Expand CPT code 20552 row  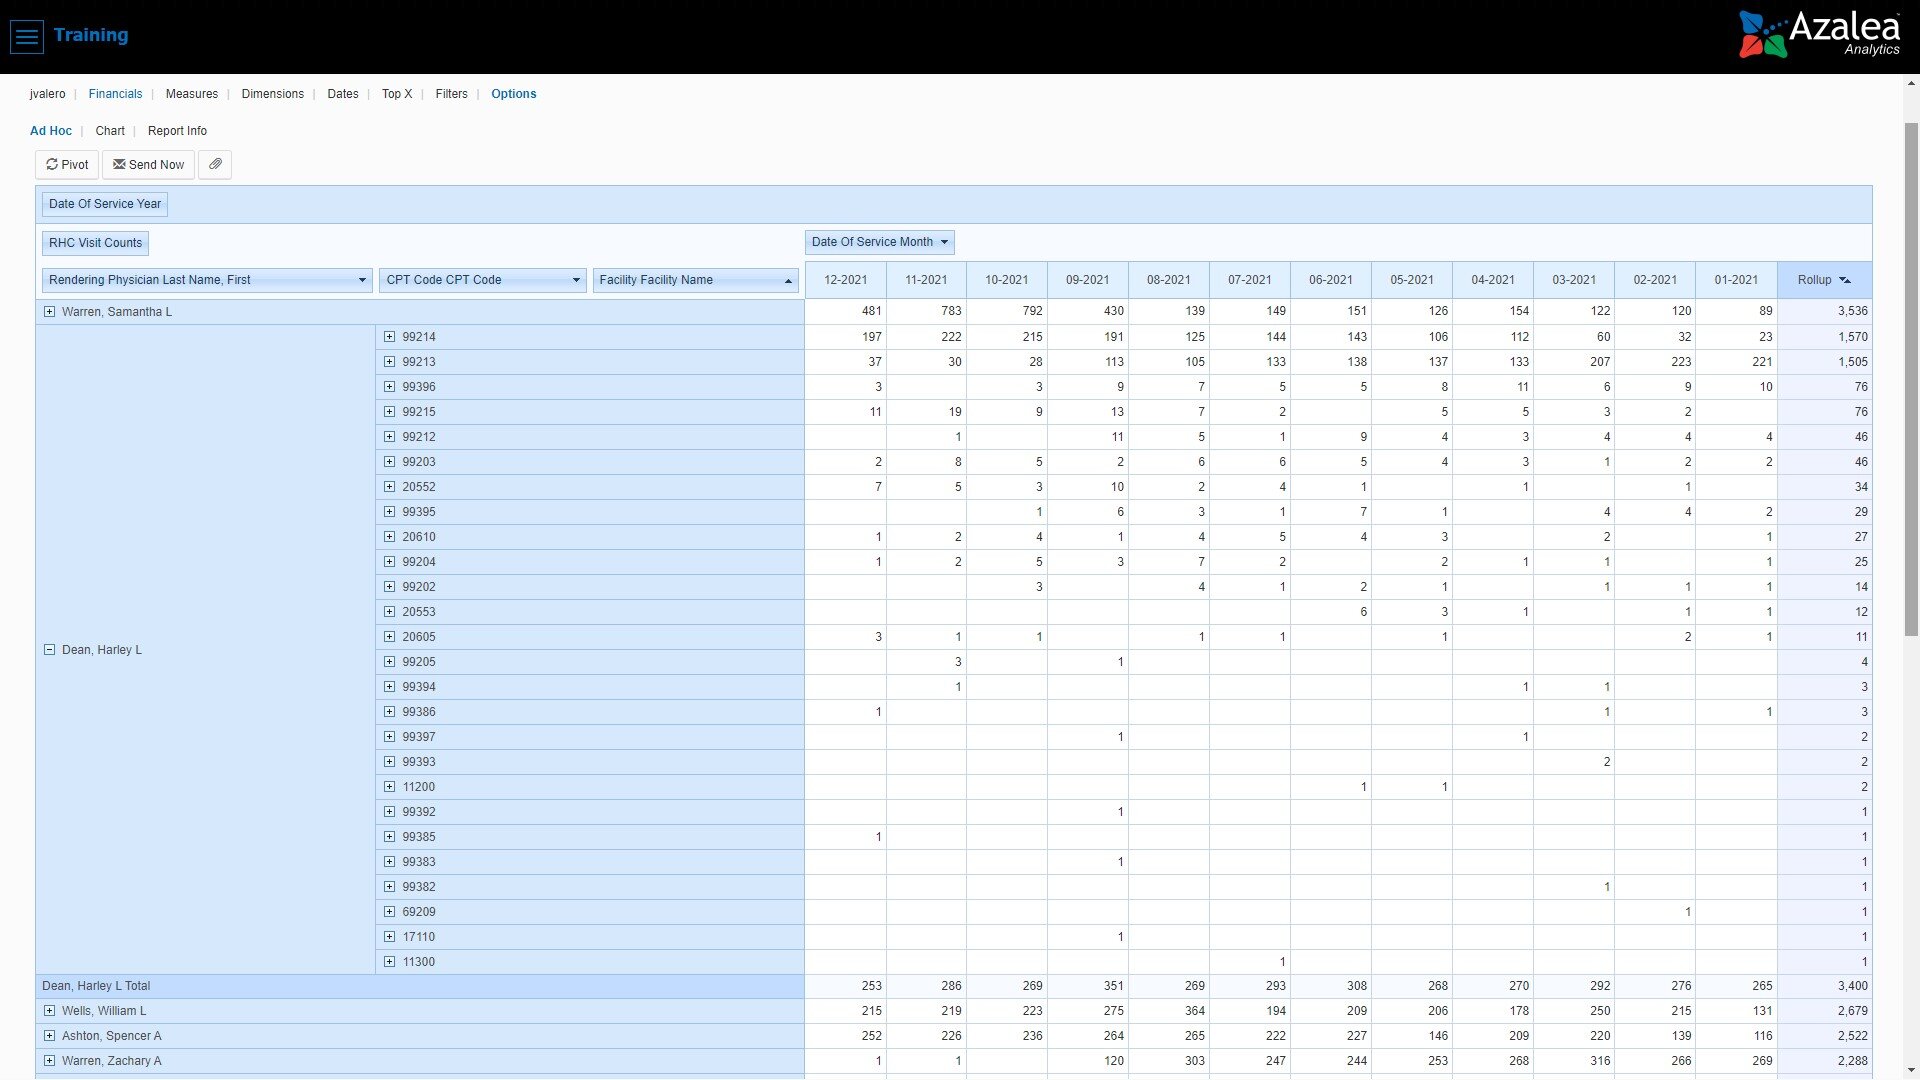click(x=390, y=487)
